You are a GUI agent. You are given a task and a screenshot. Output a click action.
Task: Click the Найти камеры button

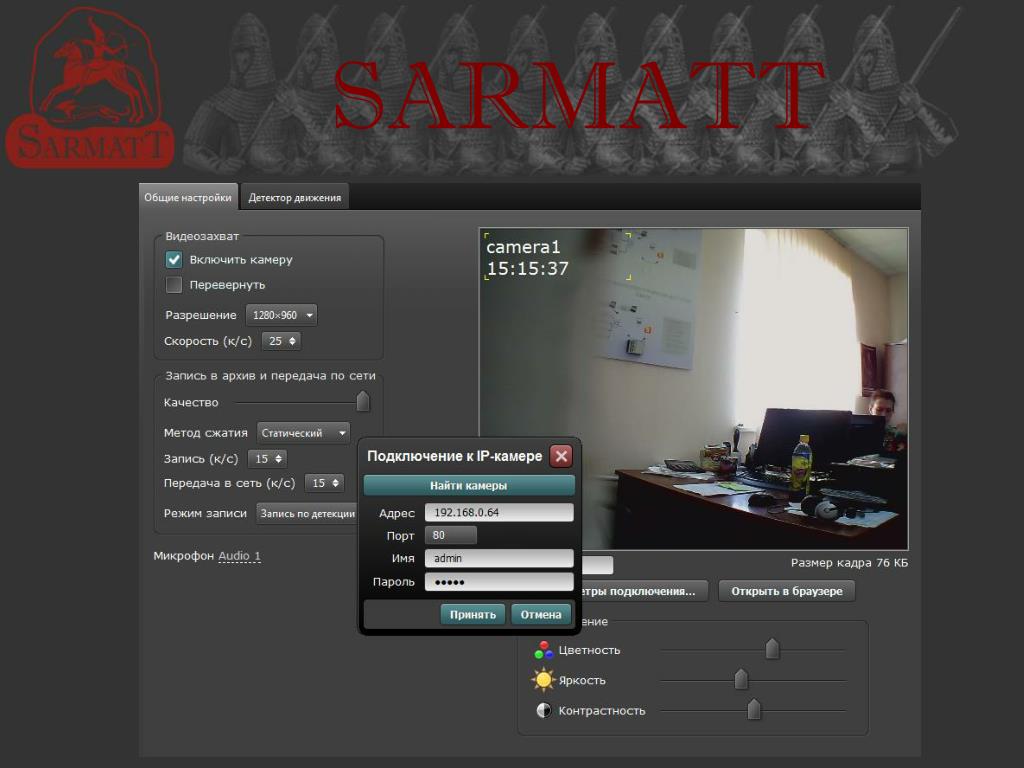tap(469, 485)
